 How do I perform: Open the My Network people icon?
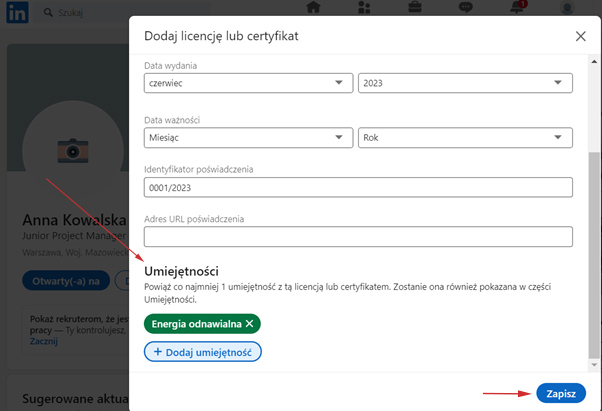point(364,7)
